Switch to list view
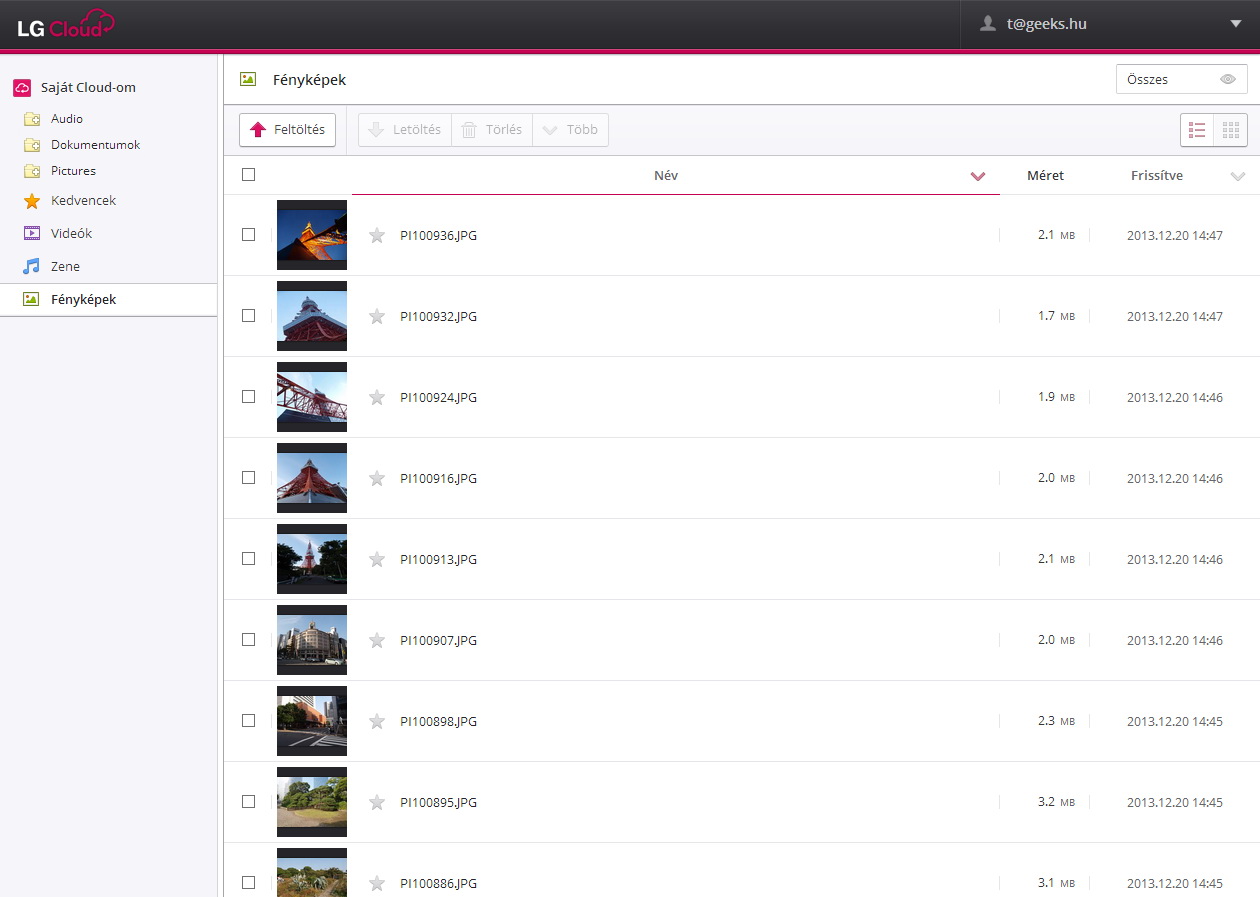The height and width of the screenshot is (897, 1260). click(1197, 130)
